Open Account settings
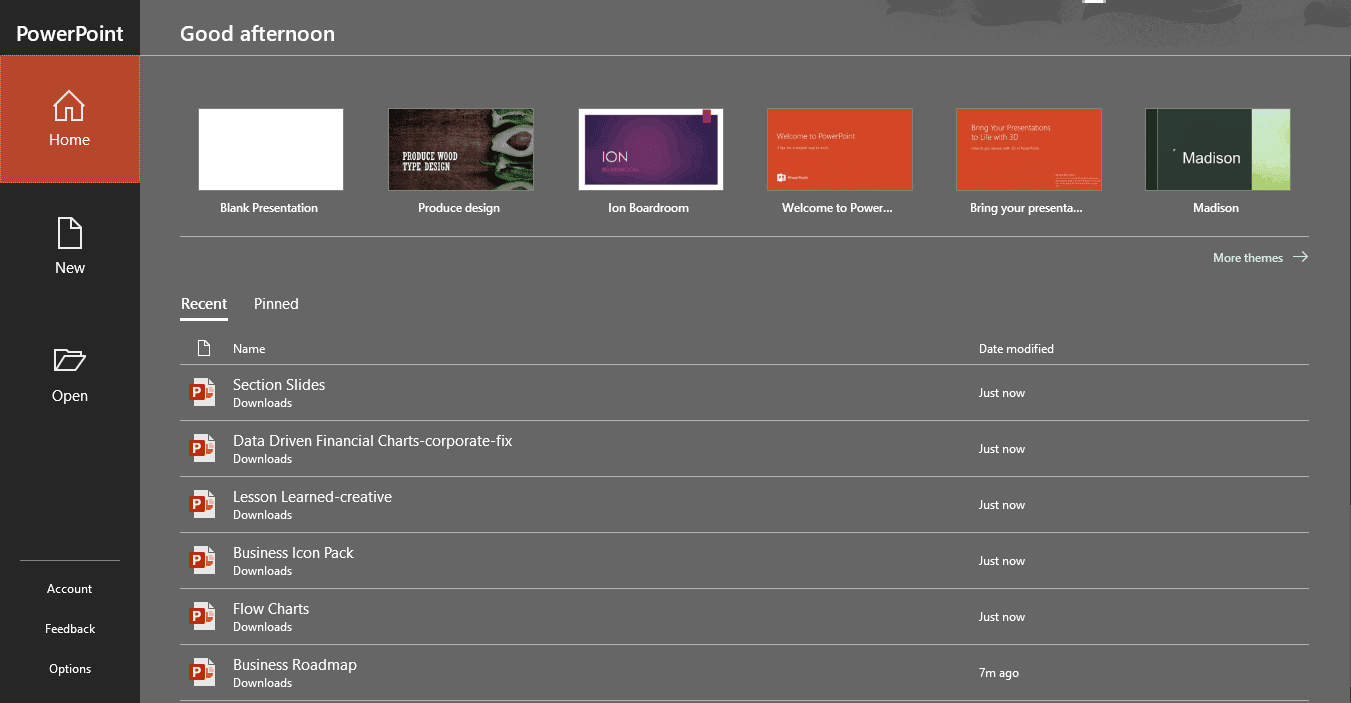 click(69, 588)
